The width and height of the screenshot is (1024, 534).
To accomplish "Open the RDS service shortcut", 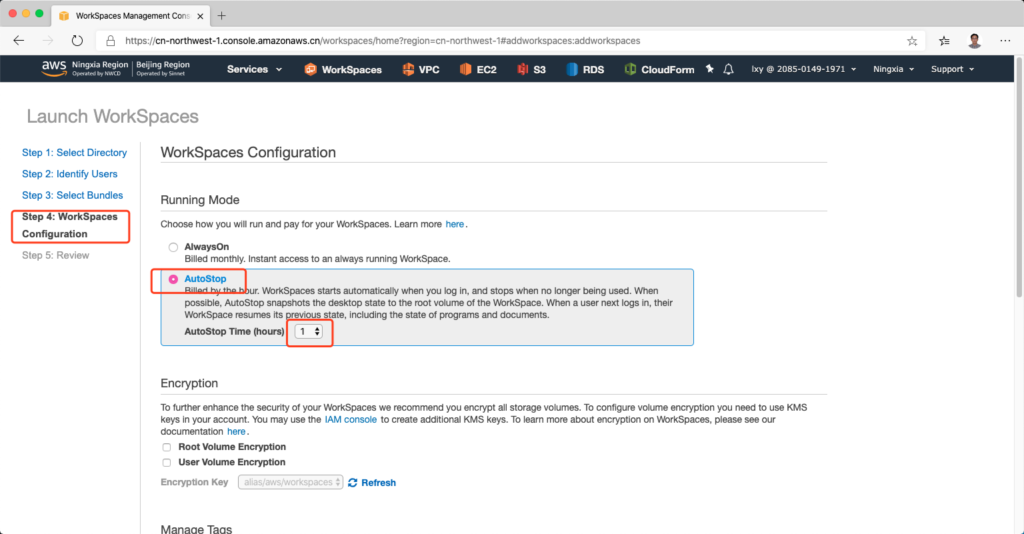I will (x=573, y=70).
